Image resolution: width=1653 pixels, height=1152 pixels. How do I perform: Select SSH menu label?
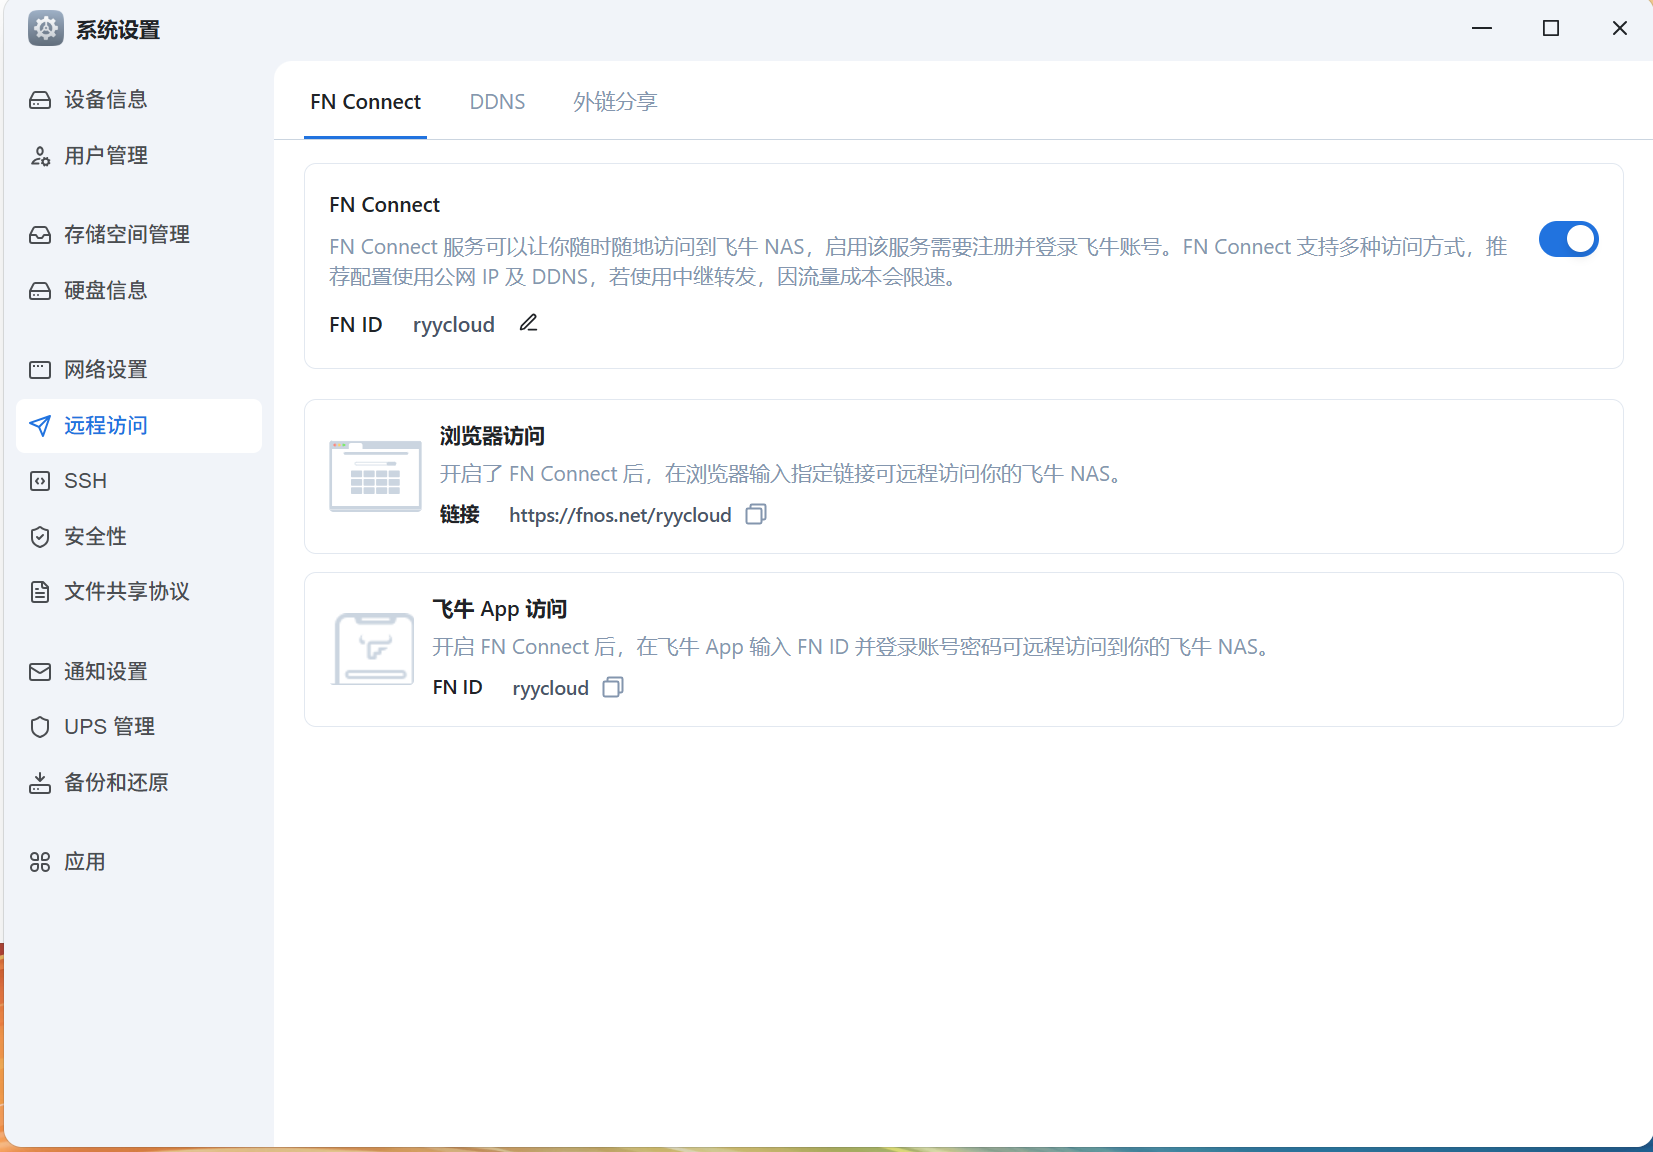point(86,481)
